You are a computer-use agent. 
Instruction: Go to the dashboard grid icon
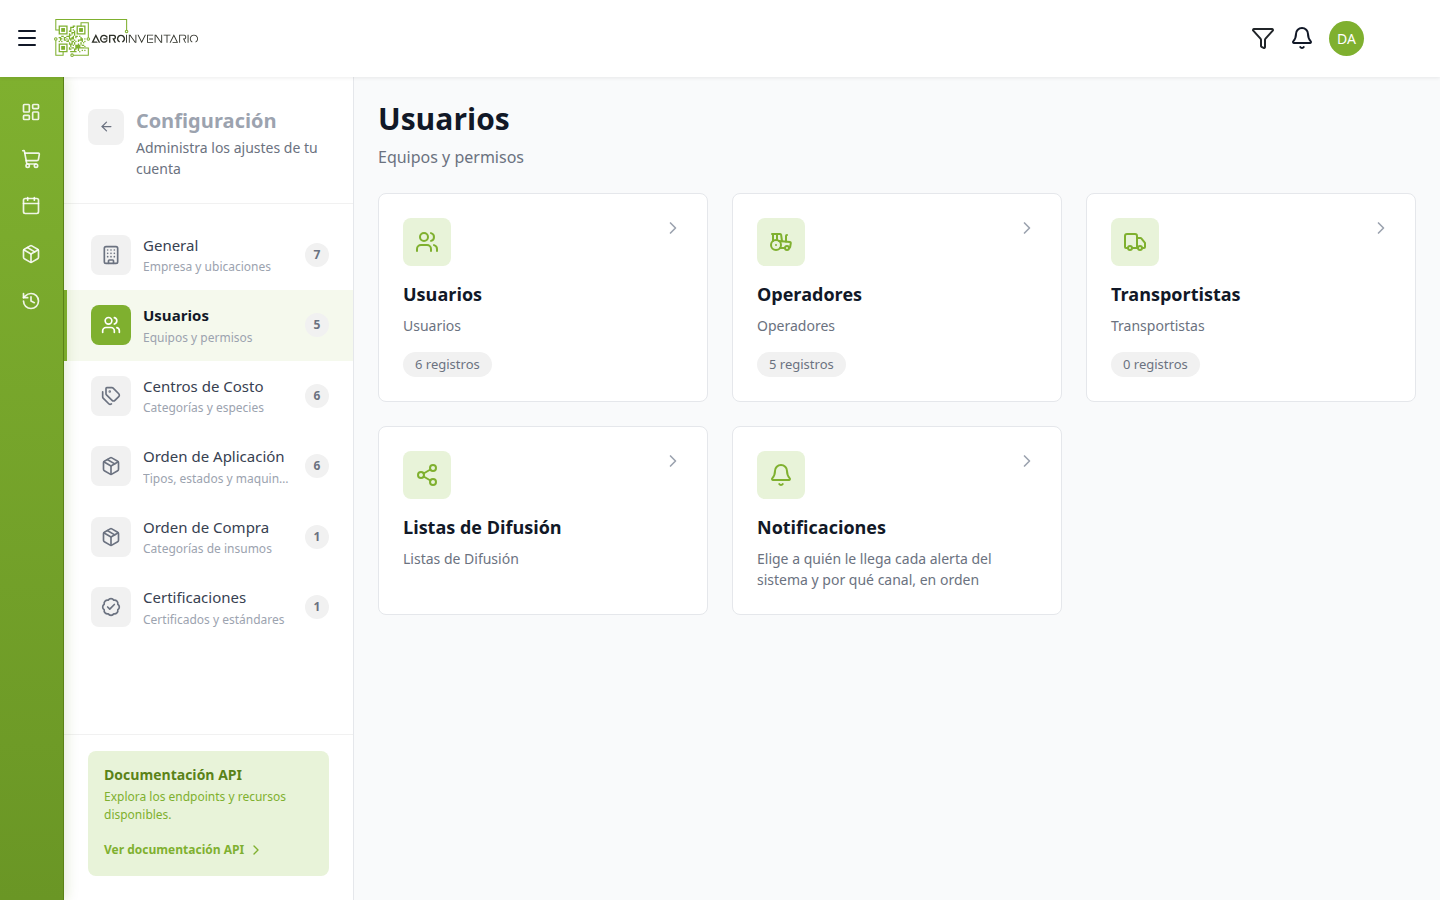pyautogui.click(x=31, y=111)
